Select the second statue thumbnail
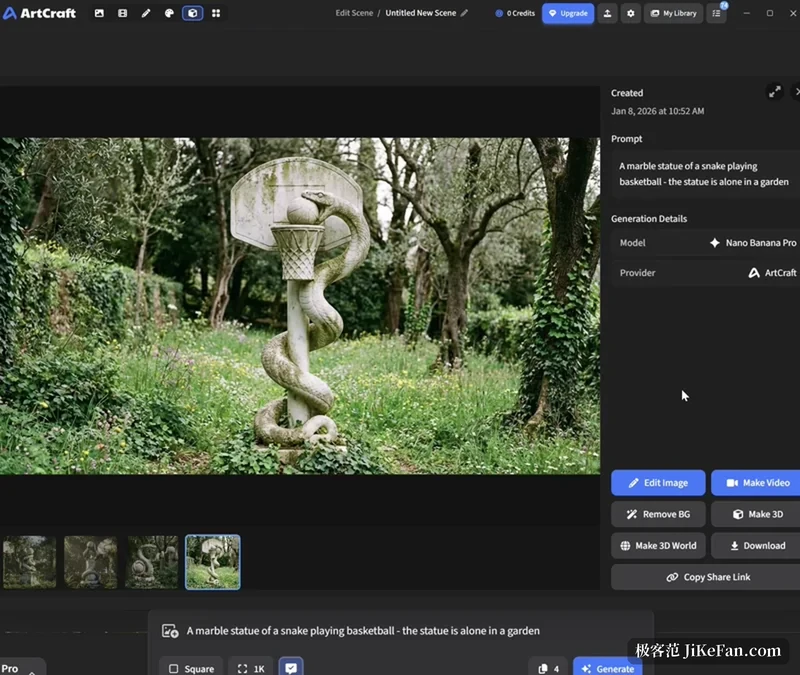This screenshot has height=675, width=800. (91, 562)
